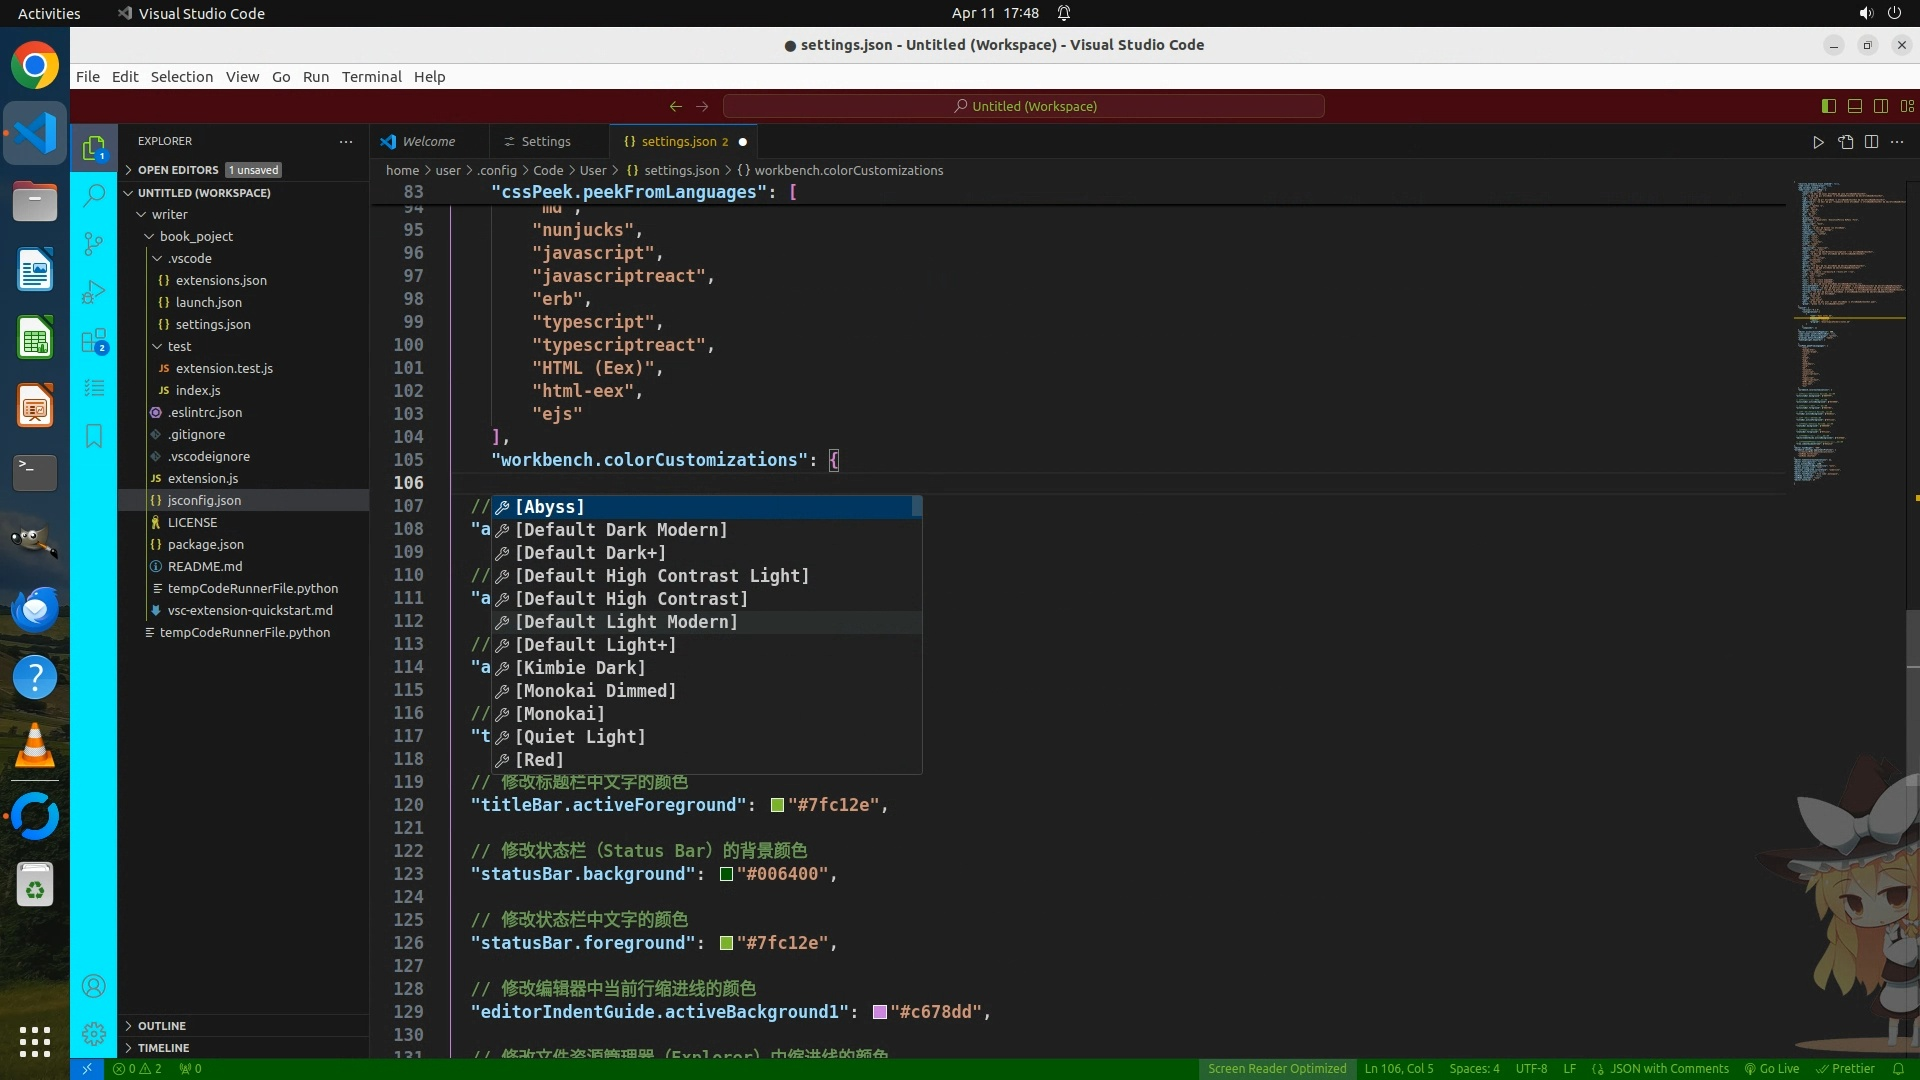1920x1080 pixels.
Task: Open the Terminal menu
Action: (371, 77)
